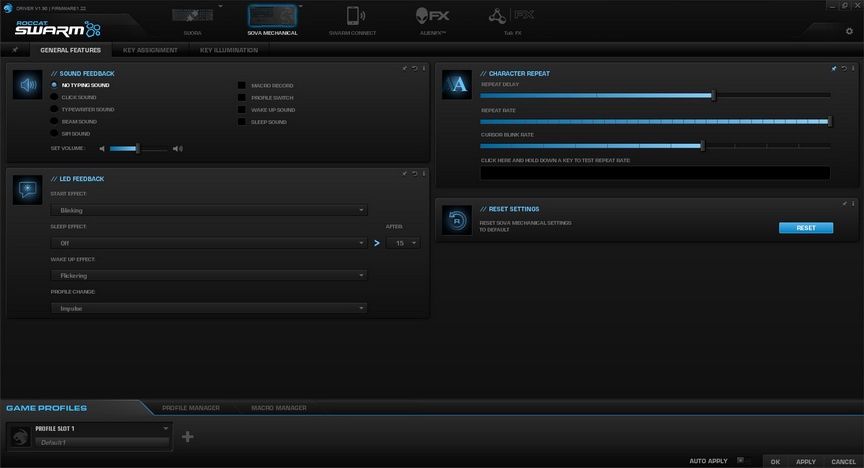Pin the Reset Settings panel
864x468 pixels.
click(844, 203)
